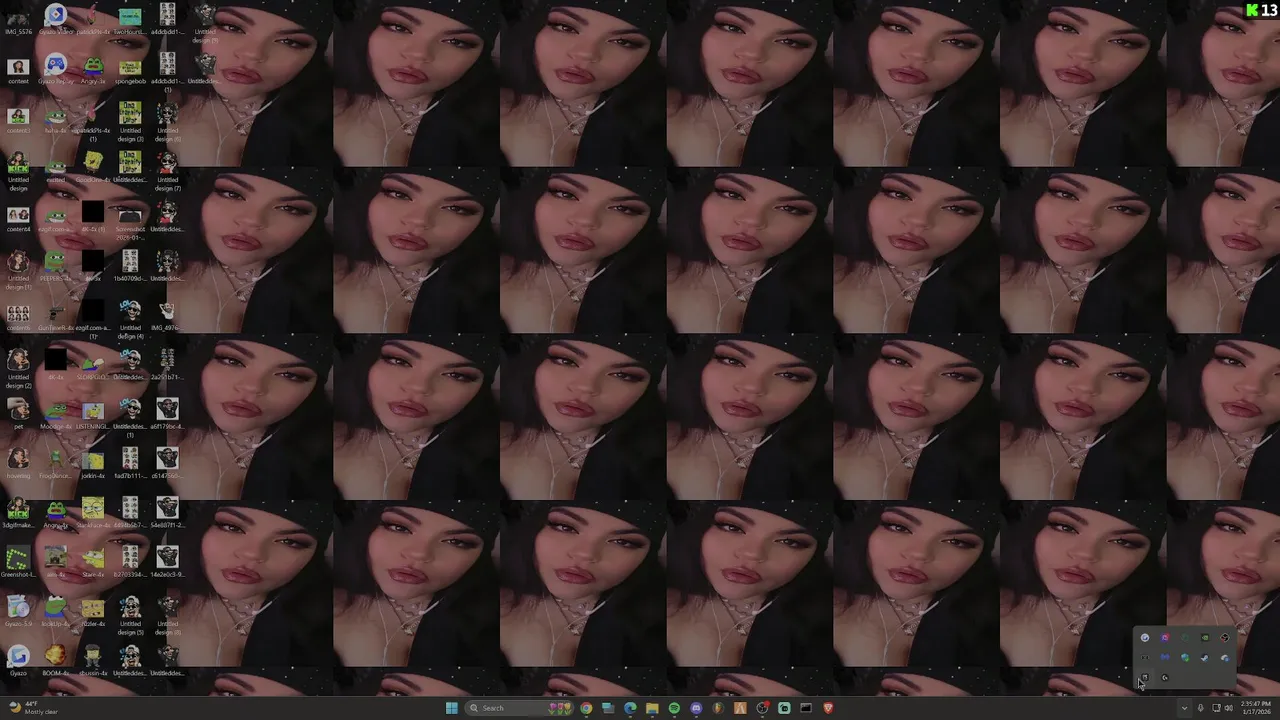This screenshot has width=1280, height=720.
Task: Select the Untitled design (5) file
Action: click(x=130, y=614)
